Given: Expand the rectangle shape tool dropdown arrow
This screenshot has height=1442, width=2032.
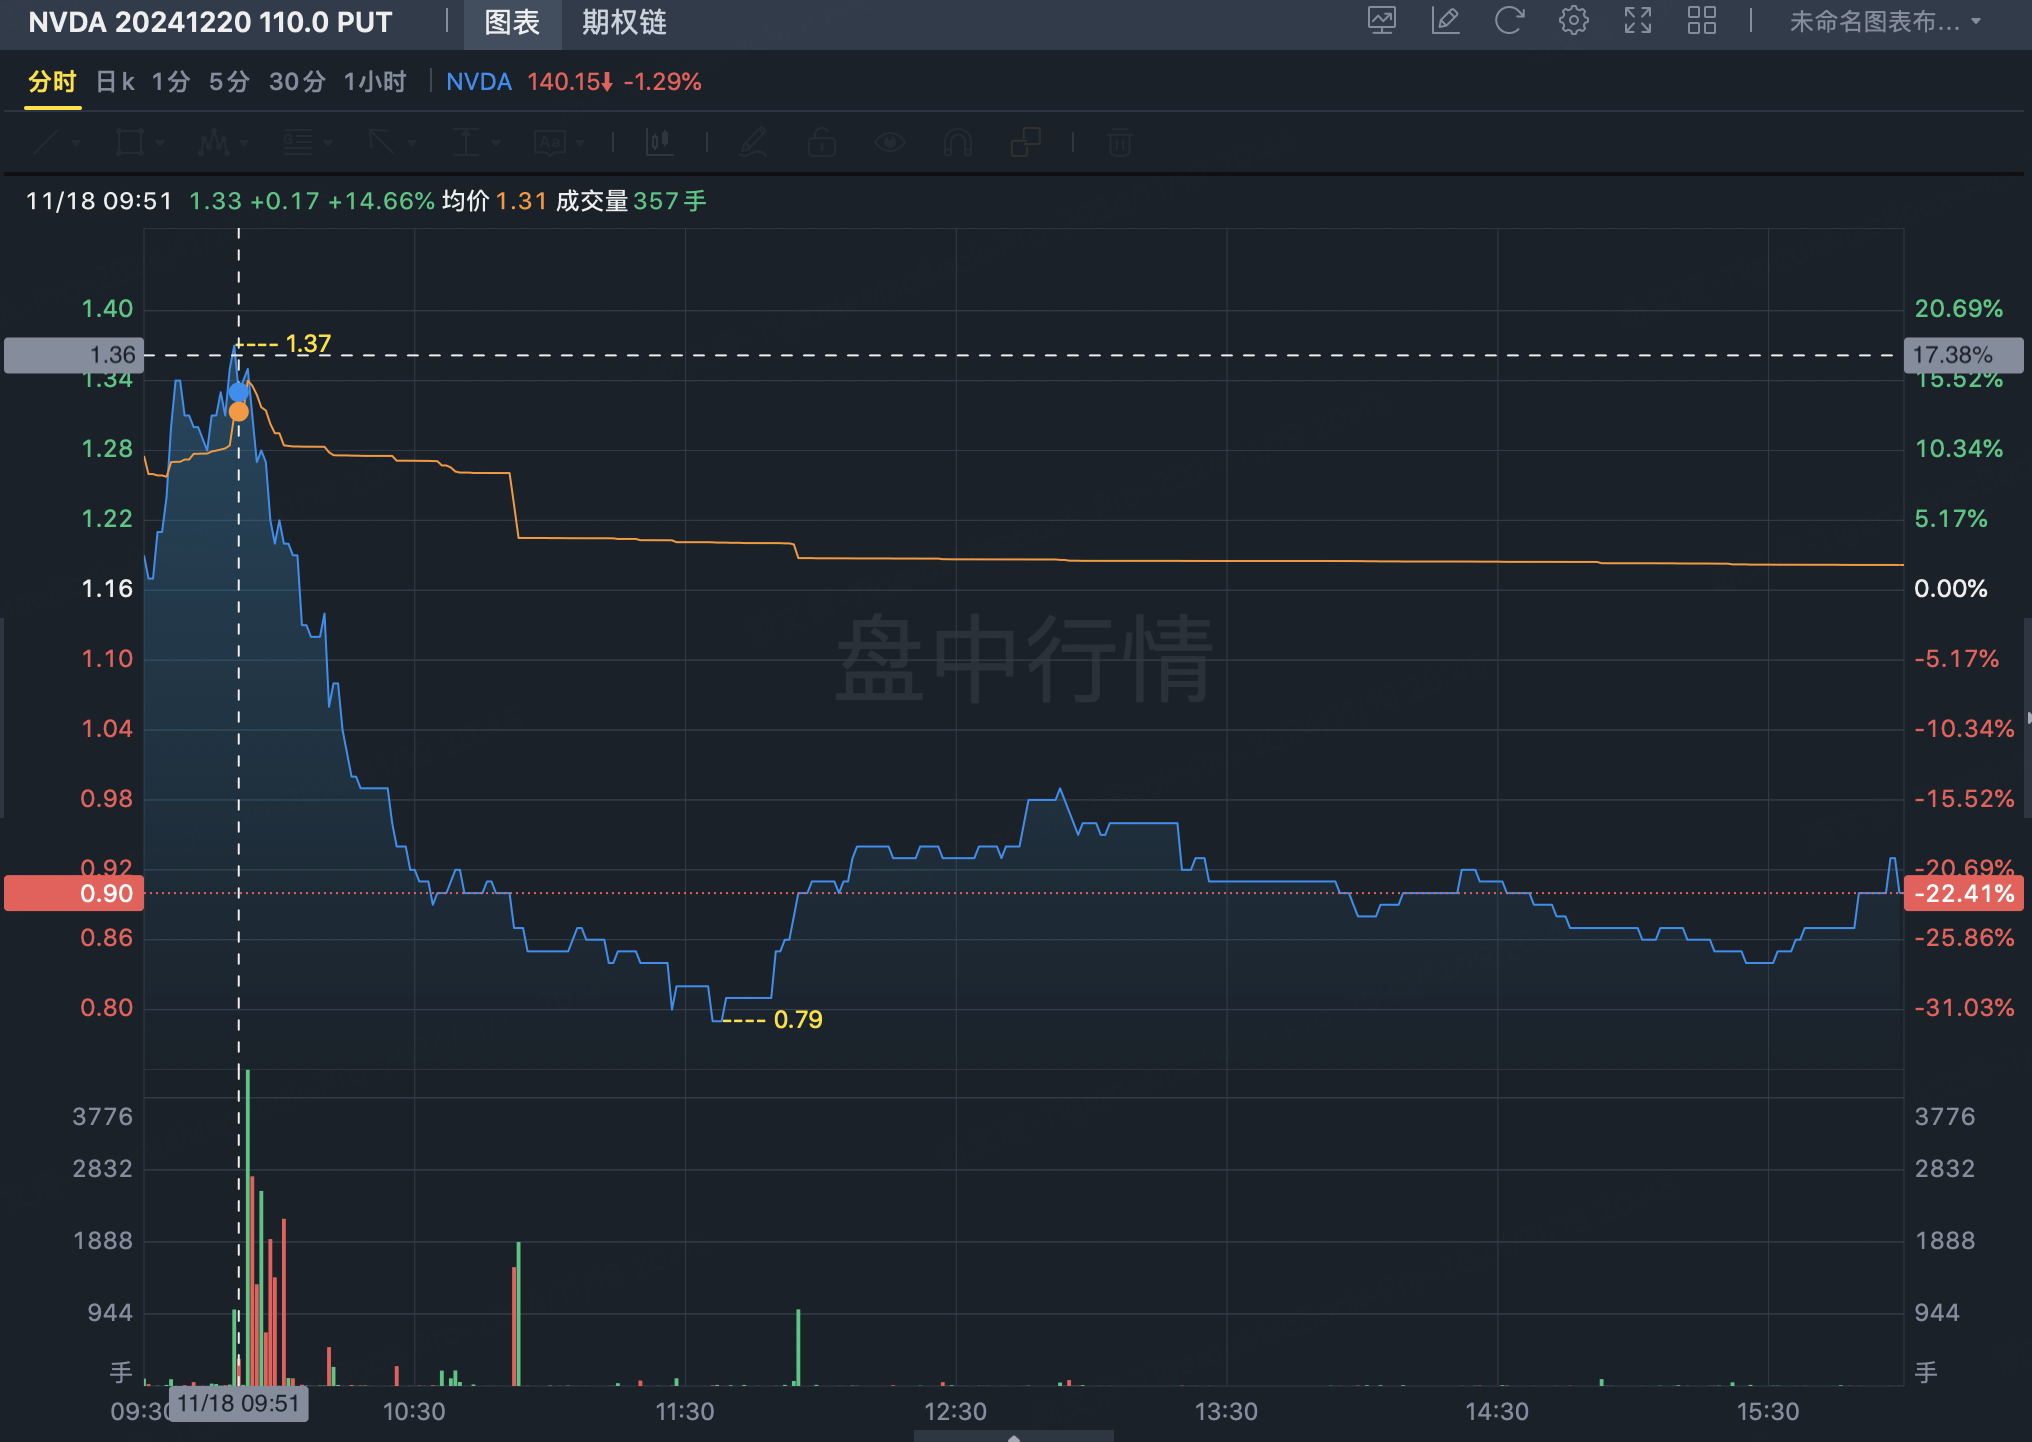Looking at the screenshot, I should [x=160, y=143].
